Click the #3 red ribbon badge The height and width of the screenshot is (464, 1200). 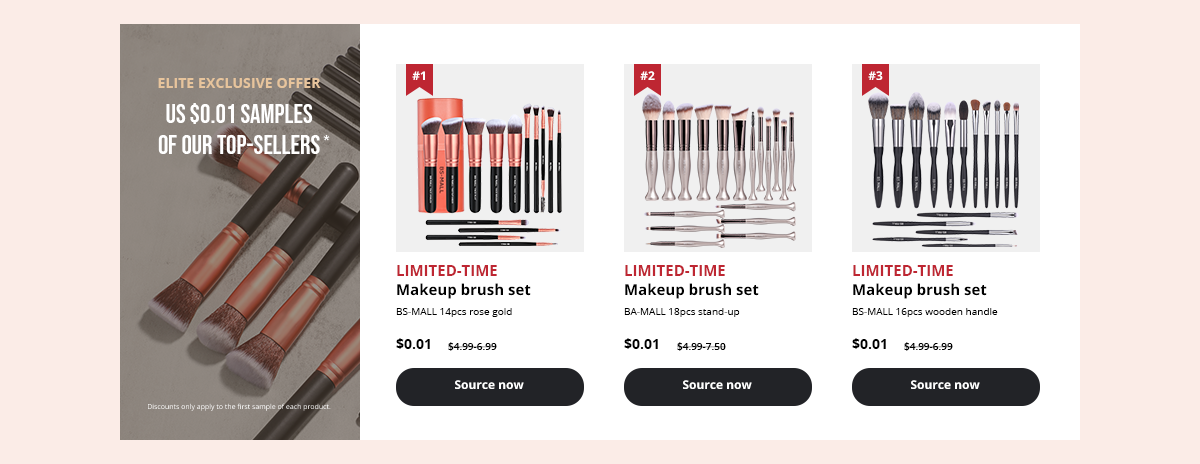coord(875,79)
